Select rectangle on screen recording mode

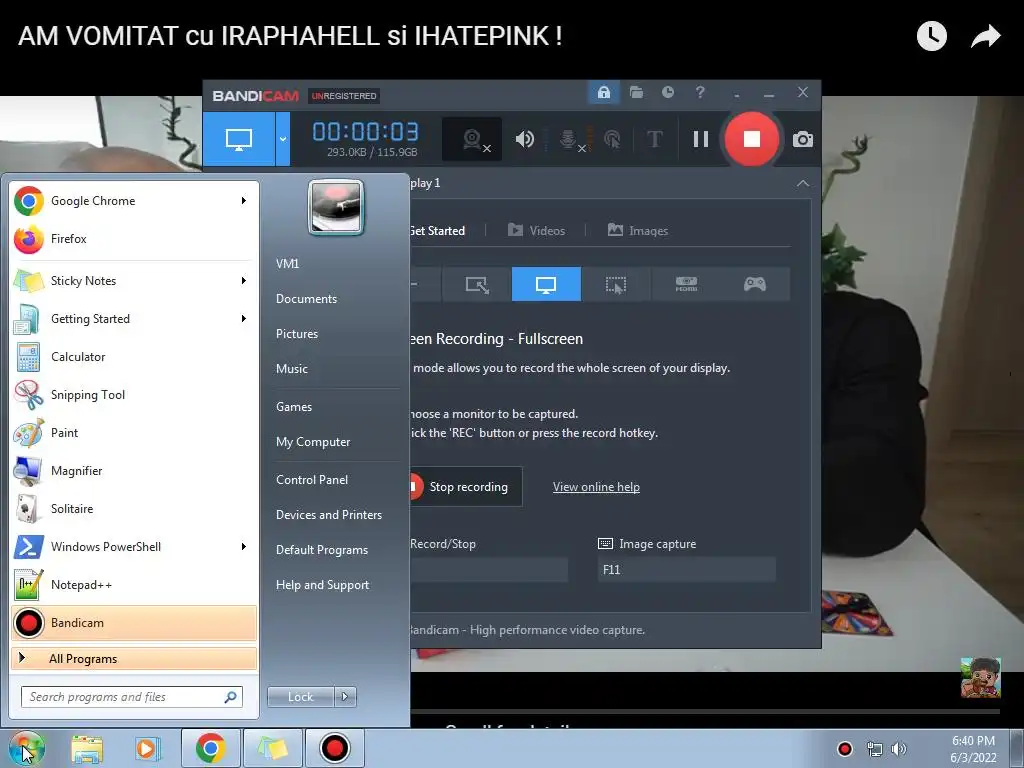(x=477, y=284)
